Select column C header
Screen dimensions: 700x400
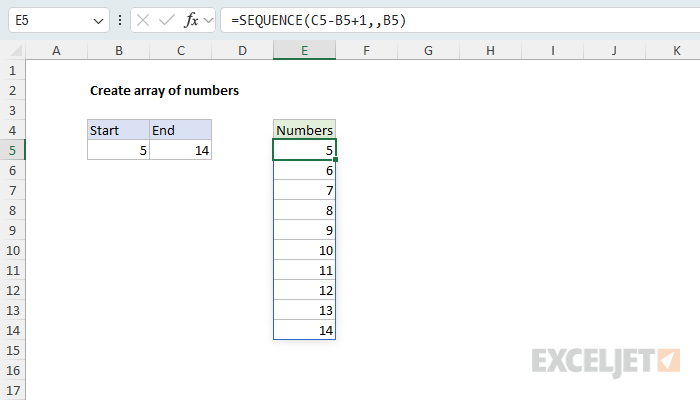pyautogui.click(x=181, y=50)
